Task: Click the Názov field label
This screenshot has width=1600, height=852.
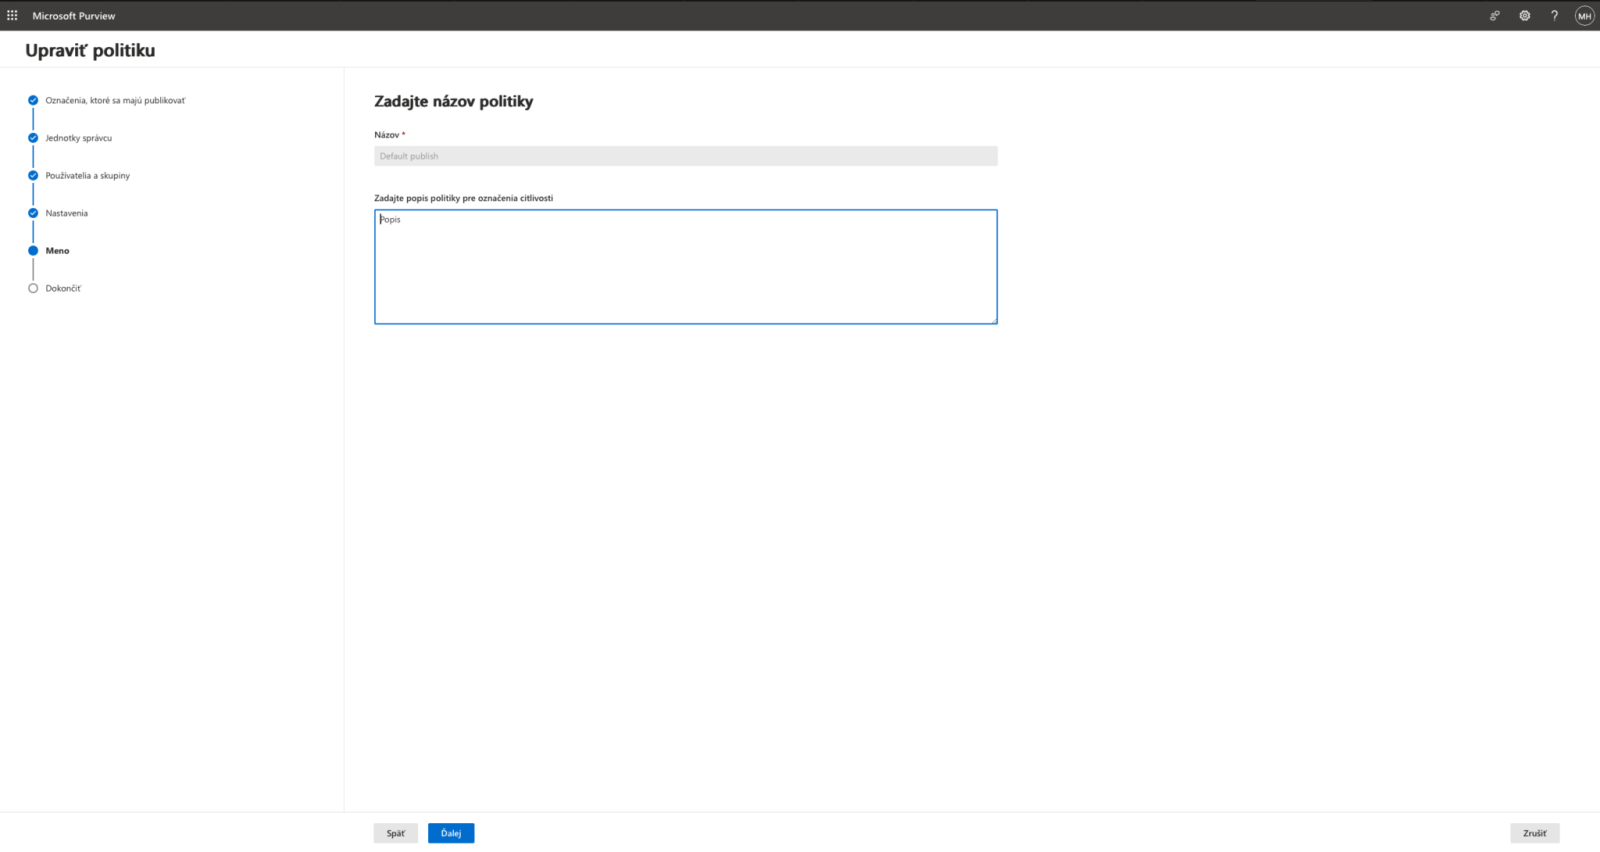Action: point(389,135)
